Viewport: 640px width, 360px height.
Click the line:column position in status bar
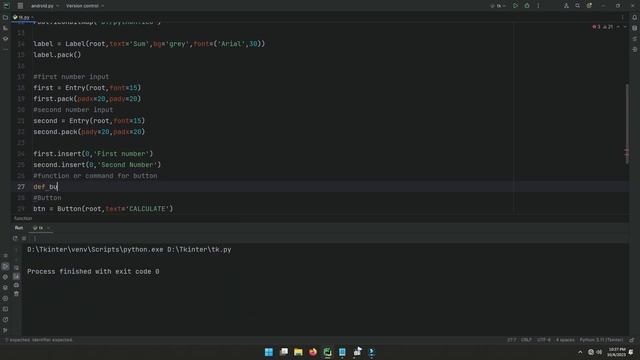[x=511, y=340]
